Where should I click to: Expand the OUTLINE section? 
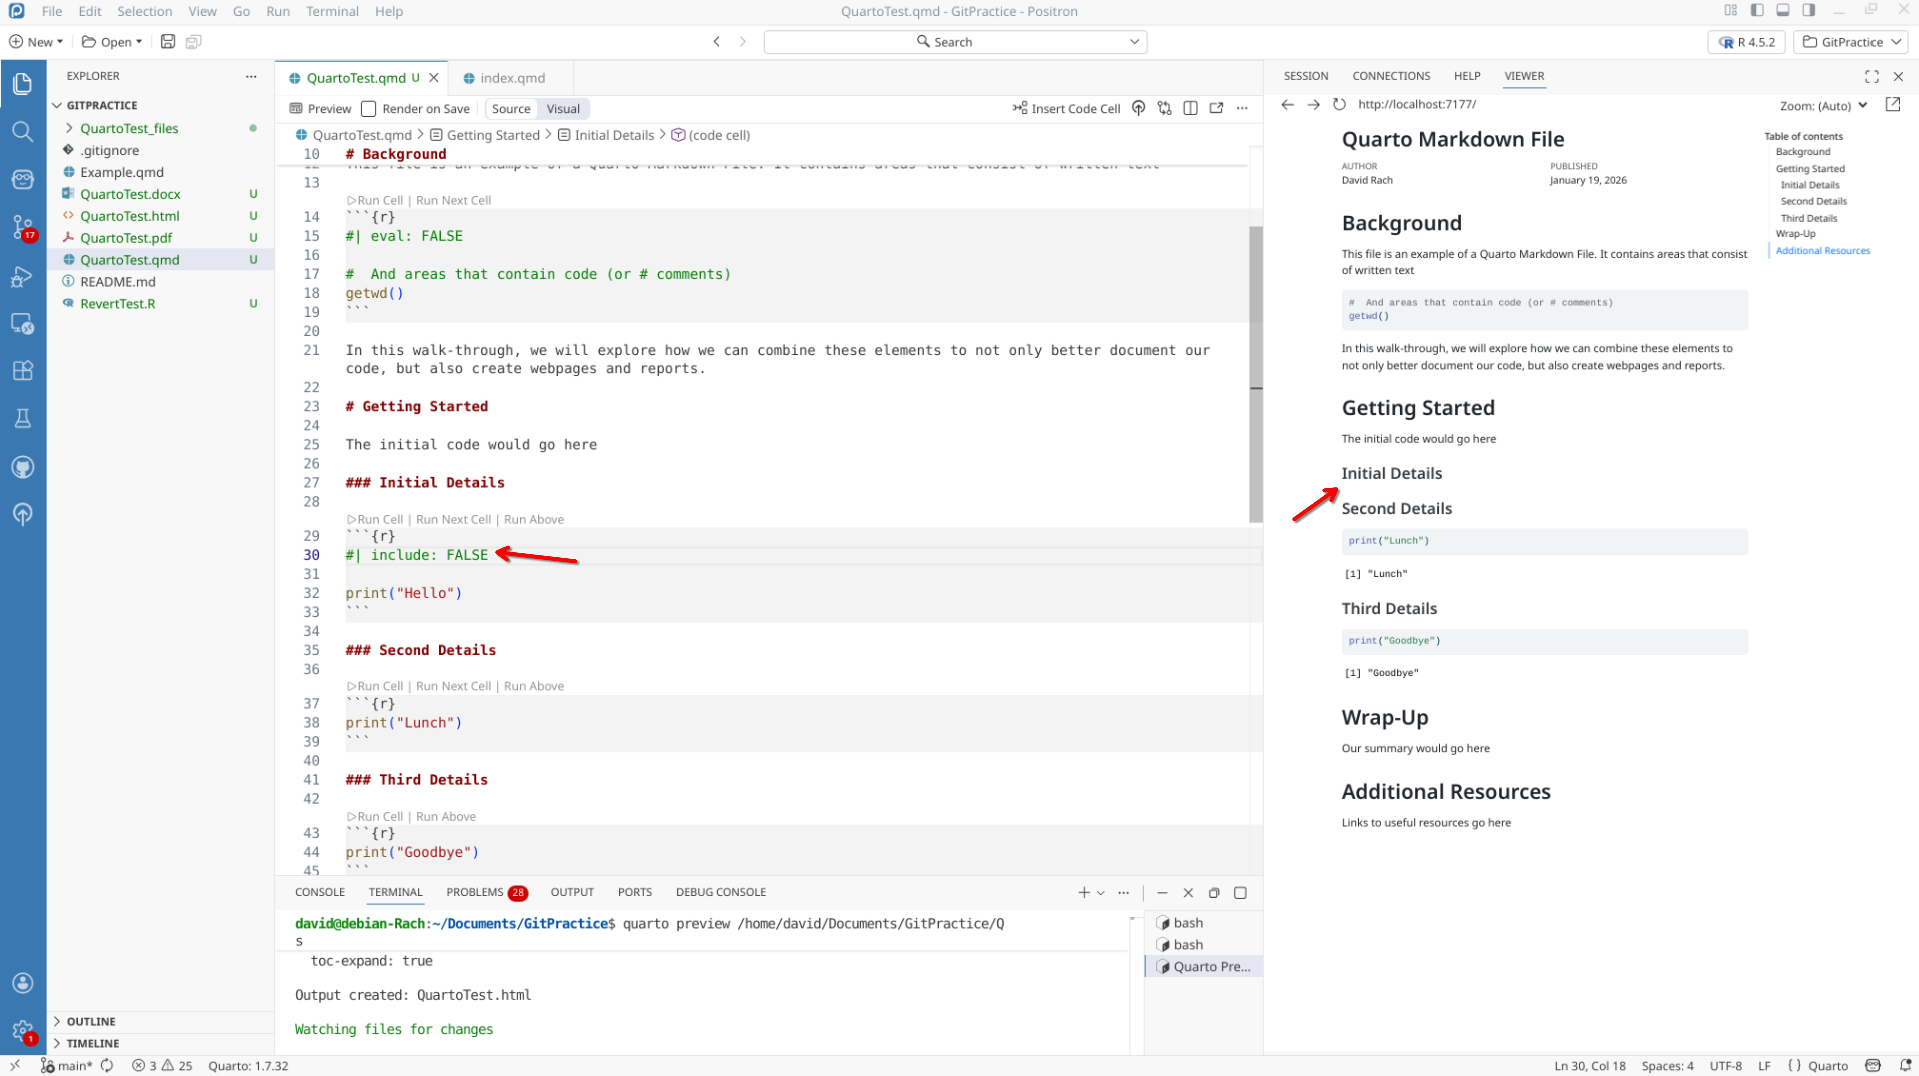(x=91, y=1021)
